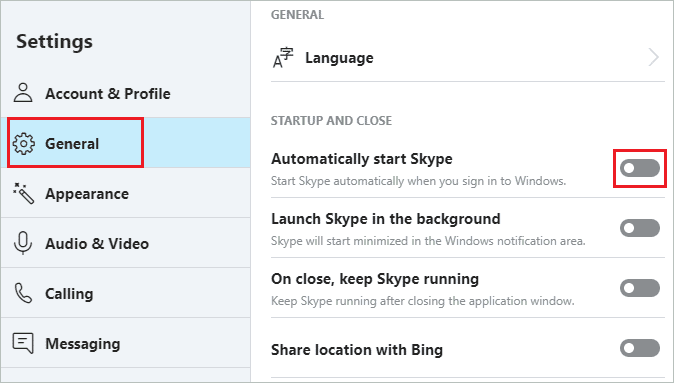
Task: Expand the Language chevron arrow
Action: pos(653,57)
